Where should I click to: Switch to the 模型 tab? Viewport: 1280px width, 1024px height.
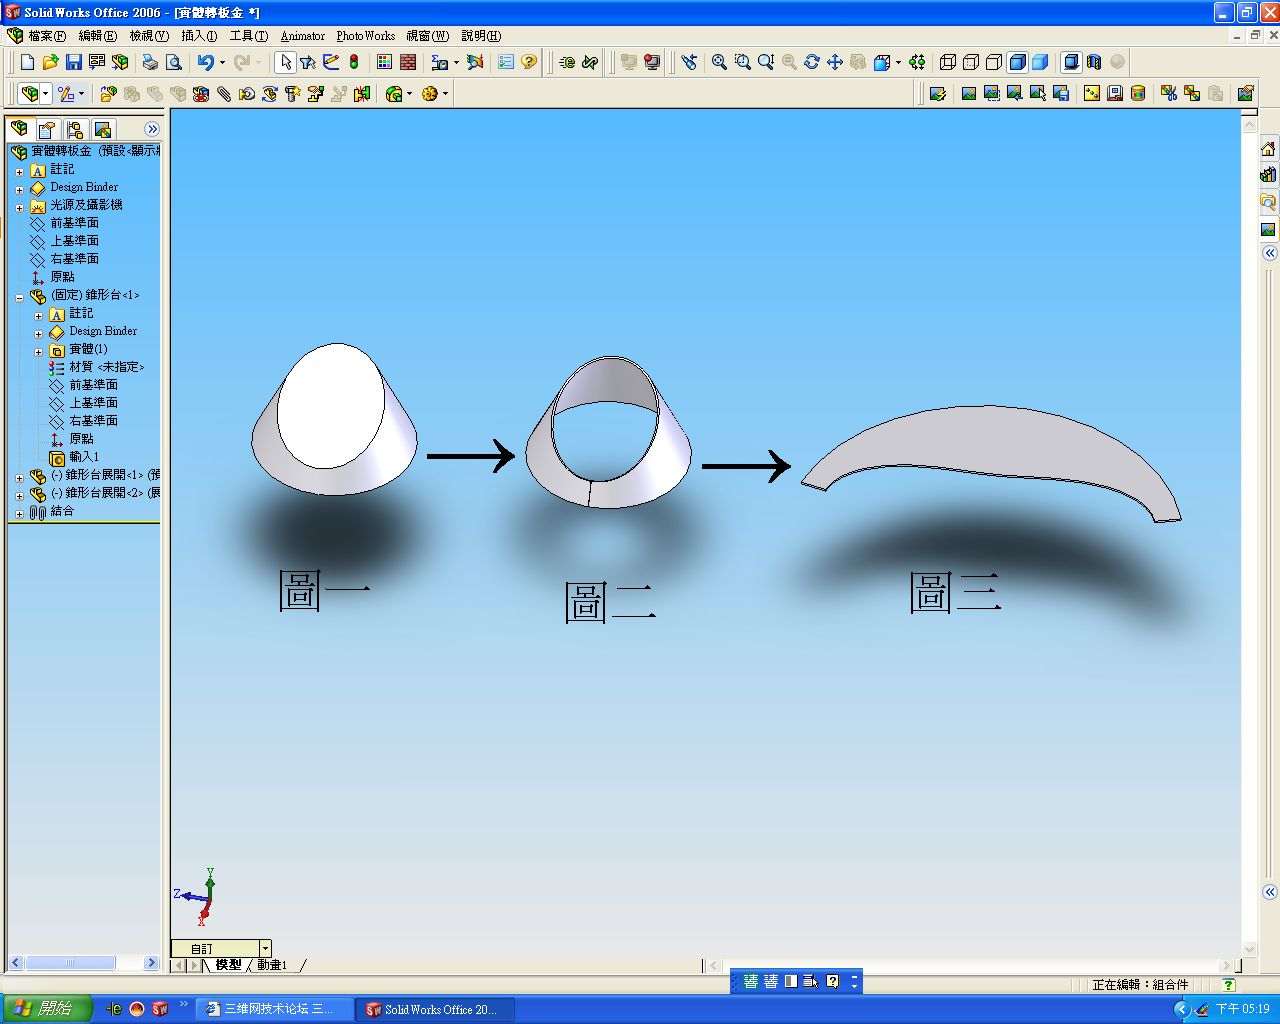pyautogui.click(x=228, y=965)
